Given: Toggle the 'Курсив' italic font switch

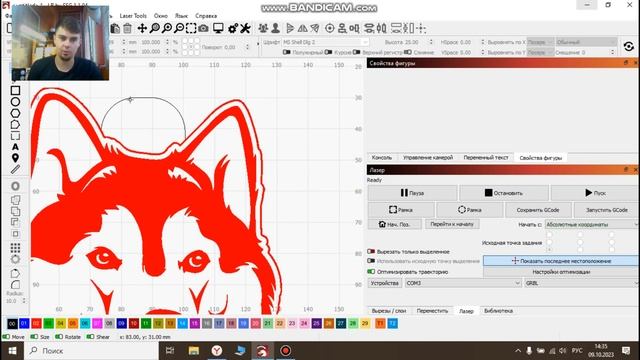Looking at the screenshot, I should coord(329,52).
